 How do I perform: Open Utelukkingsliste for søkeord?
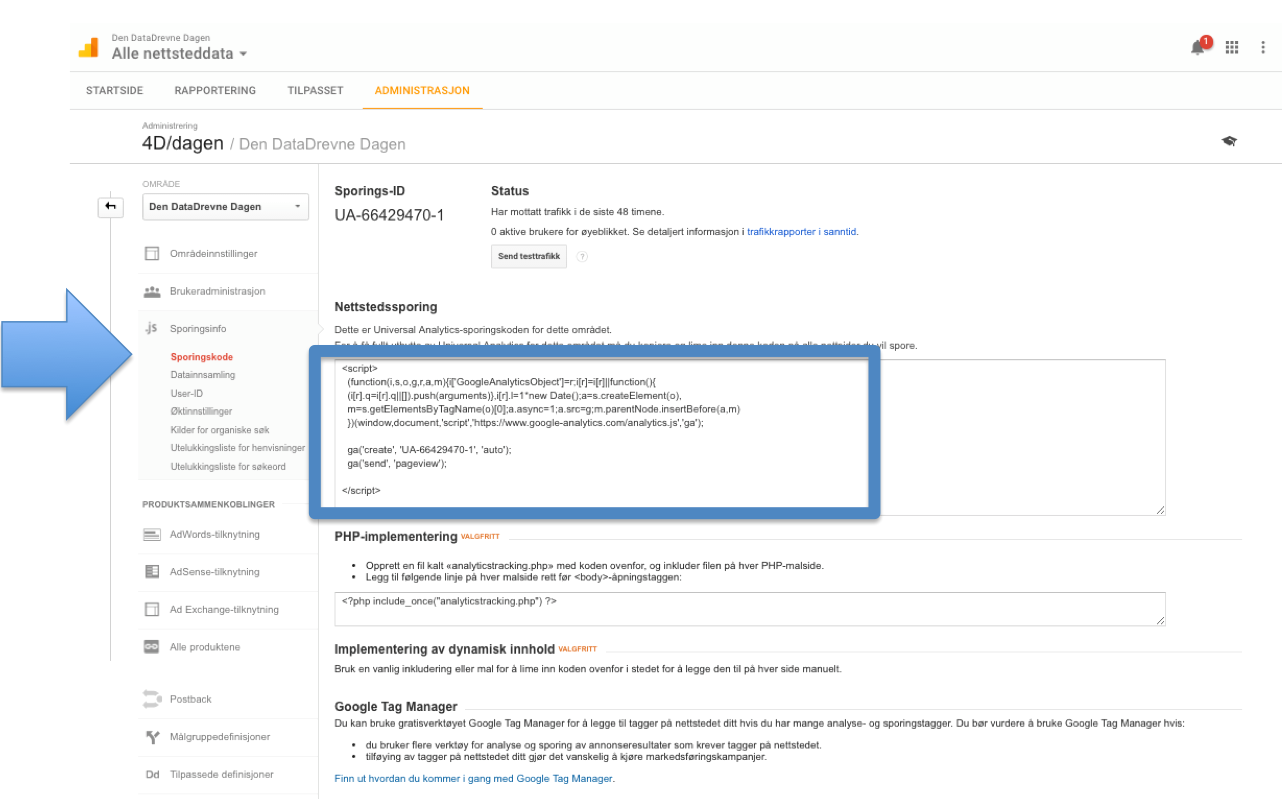point(227,466)
